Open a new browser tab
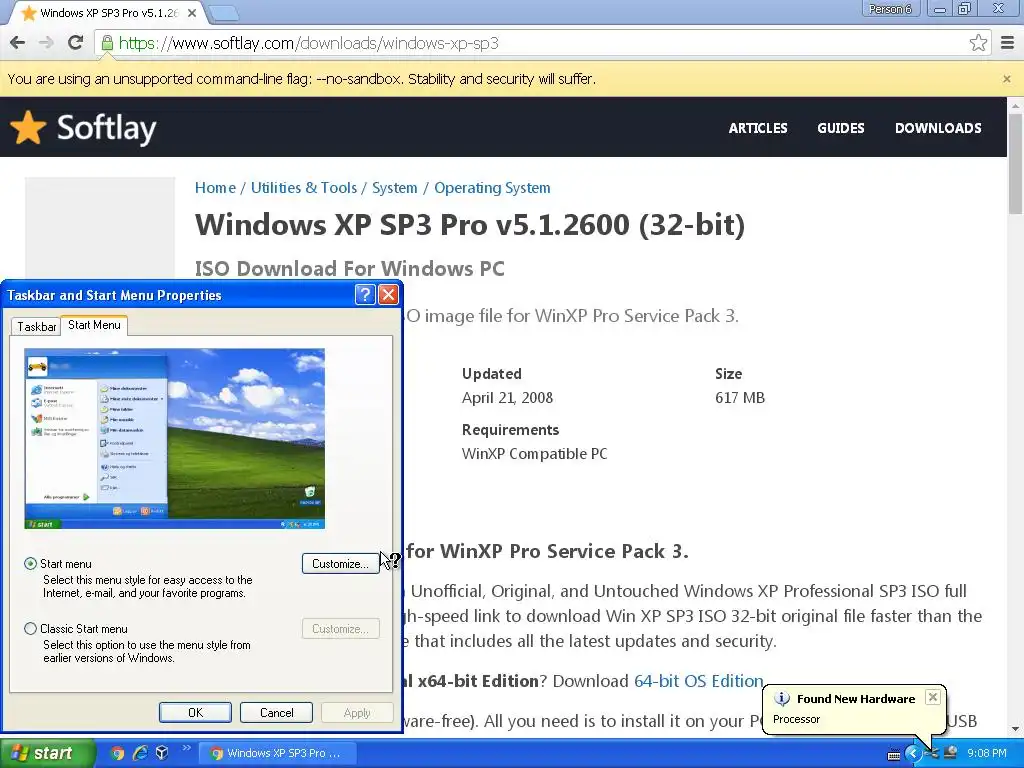This screenshot has width=1024, height=768. point(225,12)
